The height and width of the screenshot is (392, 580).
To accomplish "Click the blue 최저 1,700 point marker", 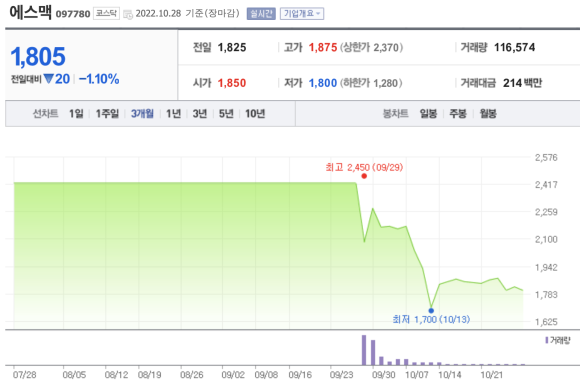I will [431, 311].
